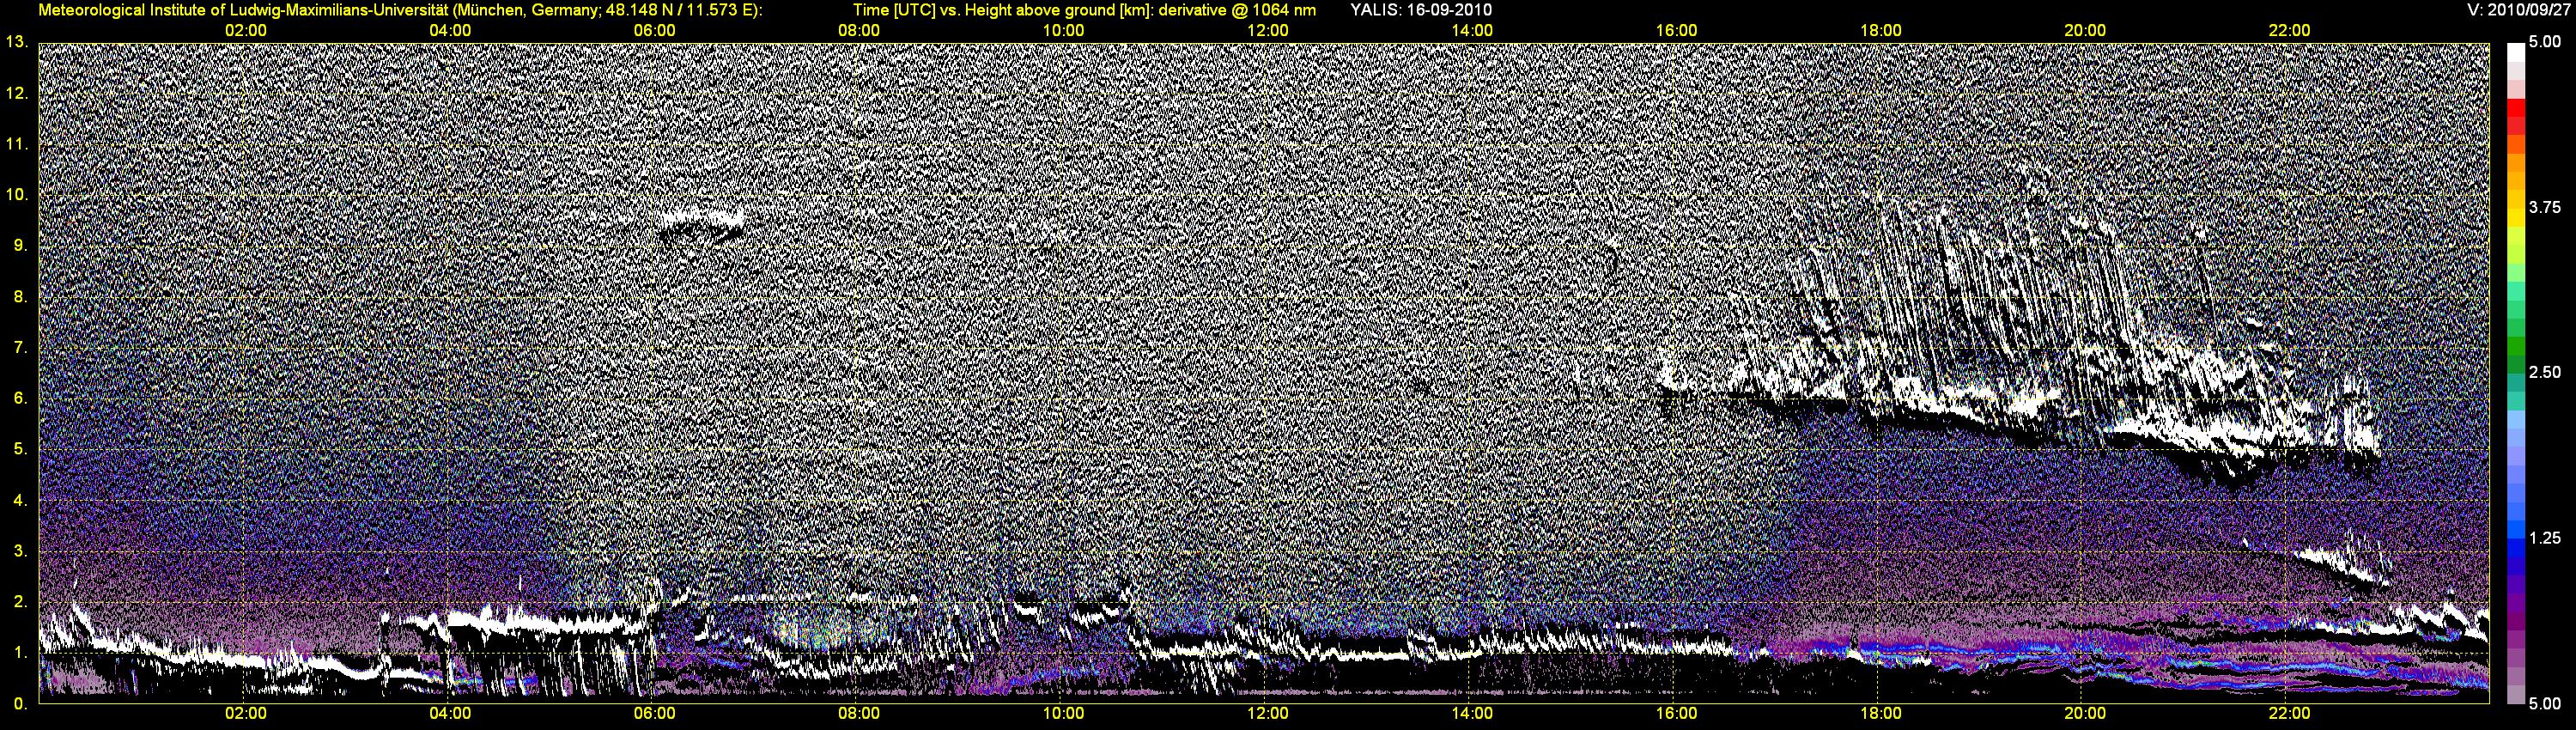Click the 1. km height axis label
This screenshot has width=2576, height=730.
[x=20, y=652]
